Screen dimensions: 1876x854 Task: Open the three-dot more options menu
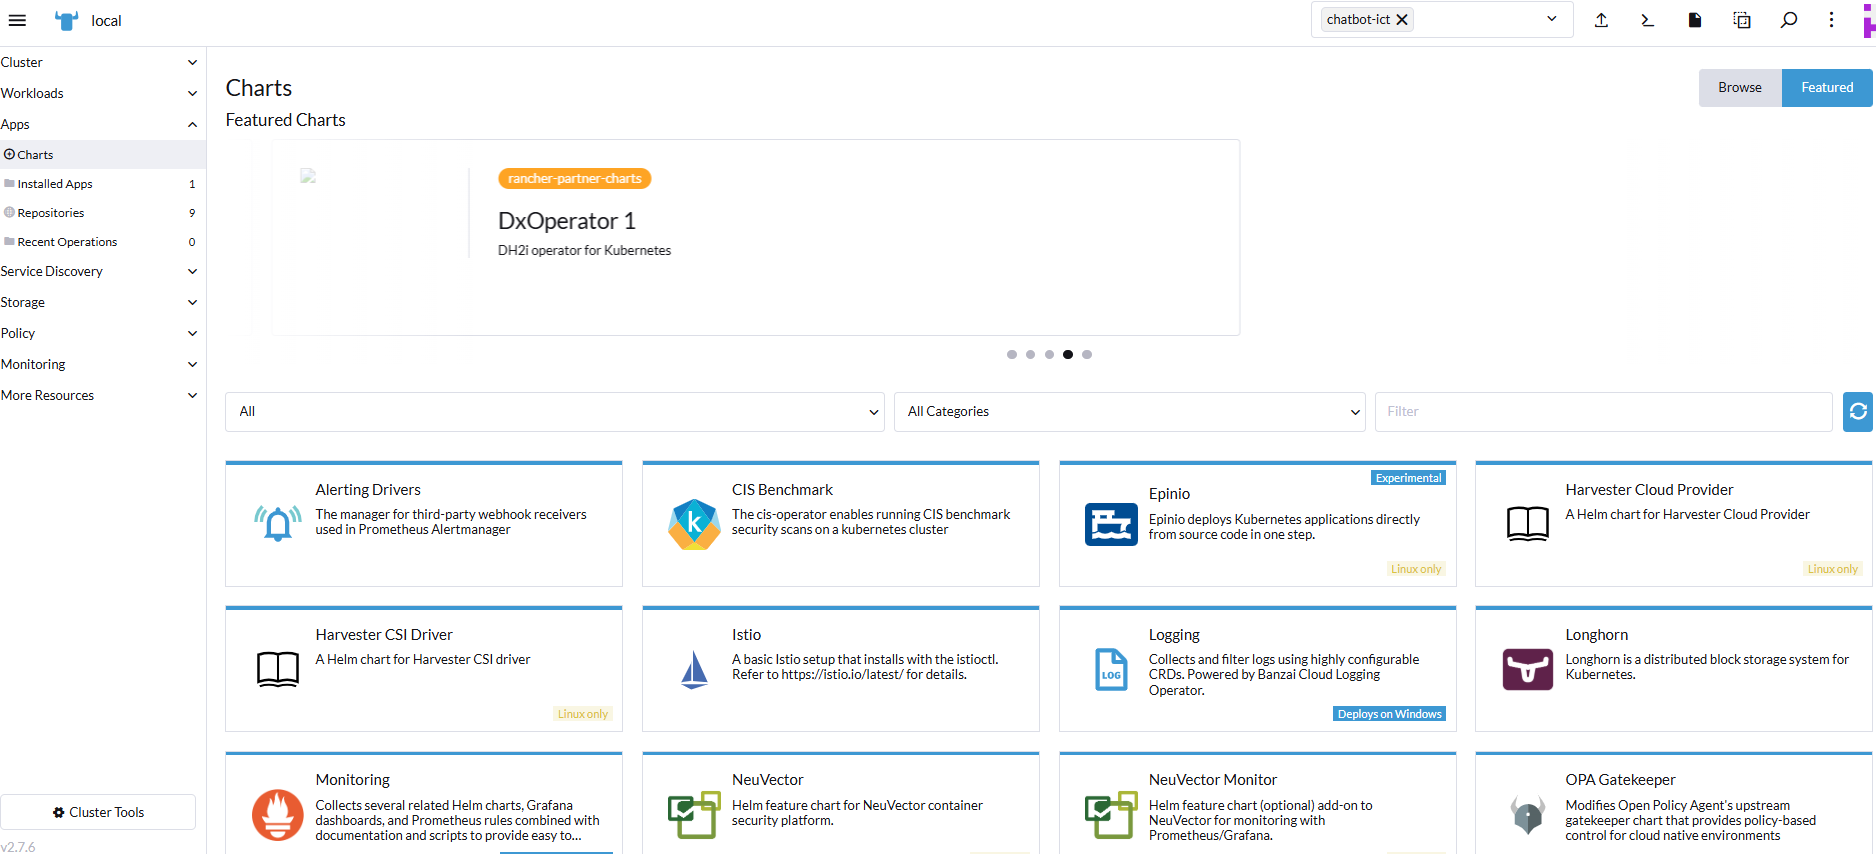tap(1831, 20)
